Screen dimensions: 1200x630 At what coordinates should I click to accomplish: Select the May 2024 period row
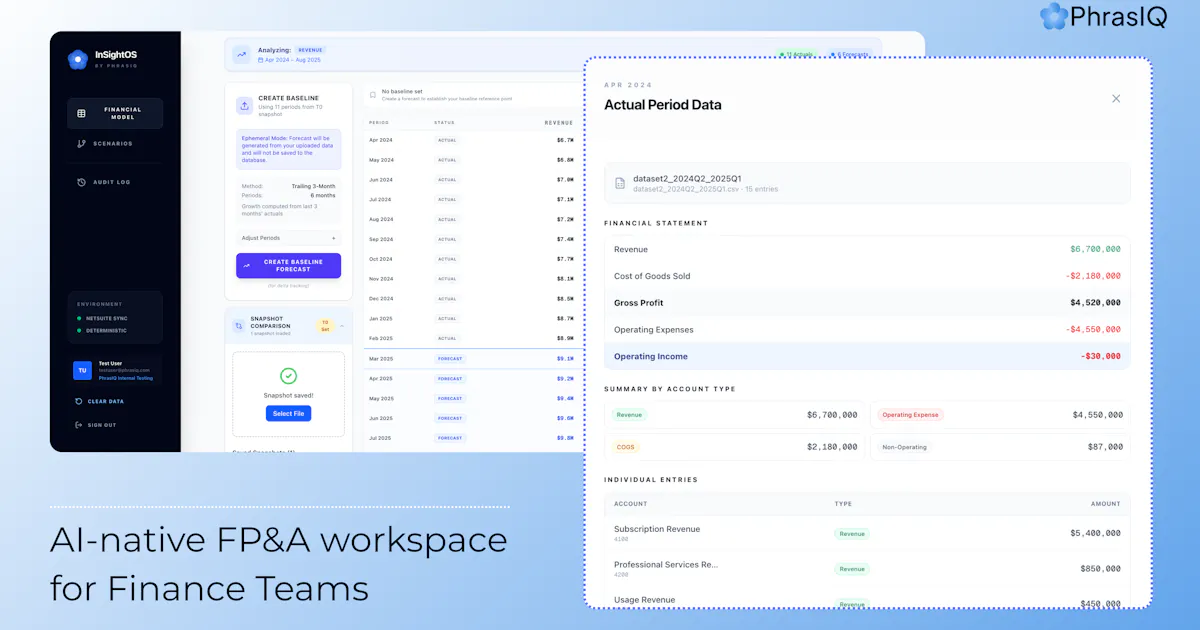click(x=474, y=160)
